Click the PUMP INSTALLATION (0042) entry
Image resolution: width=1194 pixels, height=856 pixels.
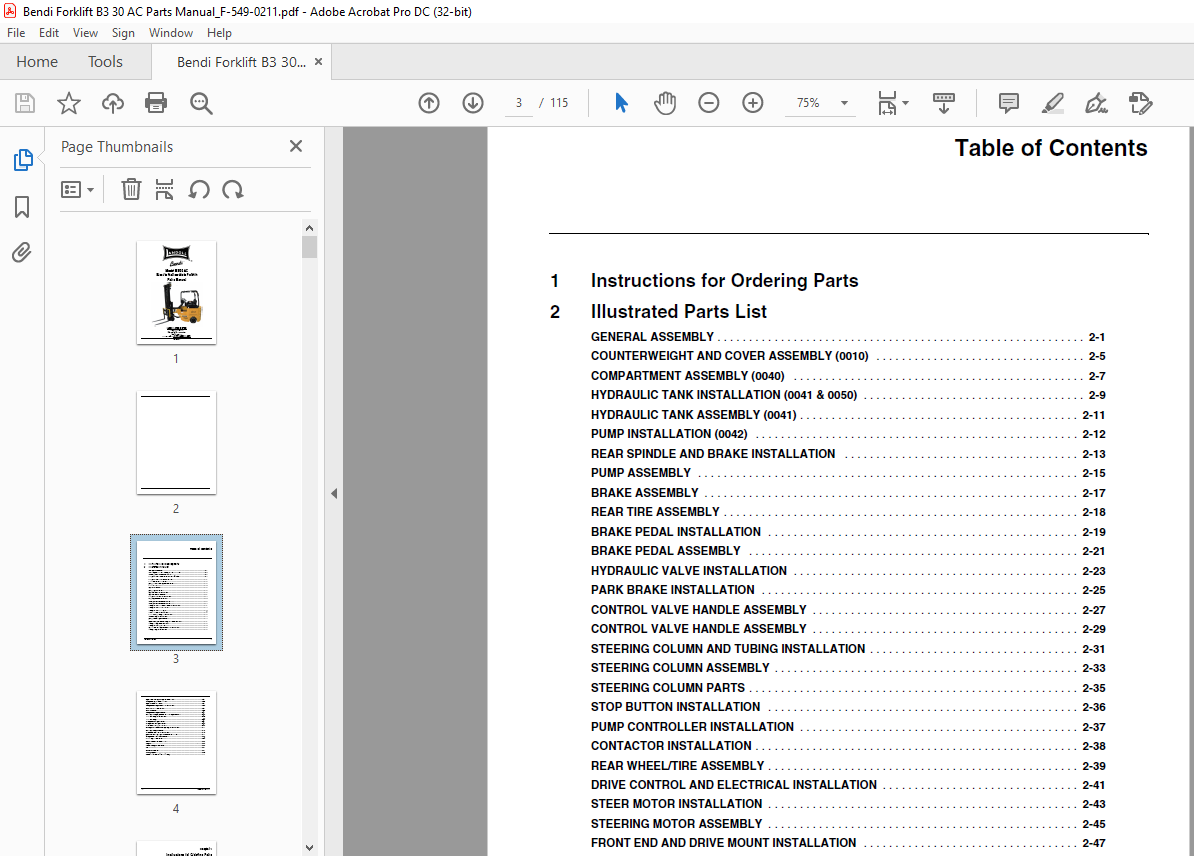[848, 434]
